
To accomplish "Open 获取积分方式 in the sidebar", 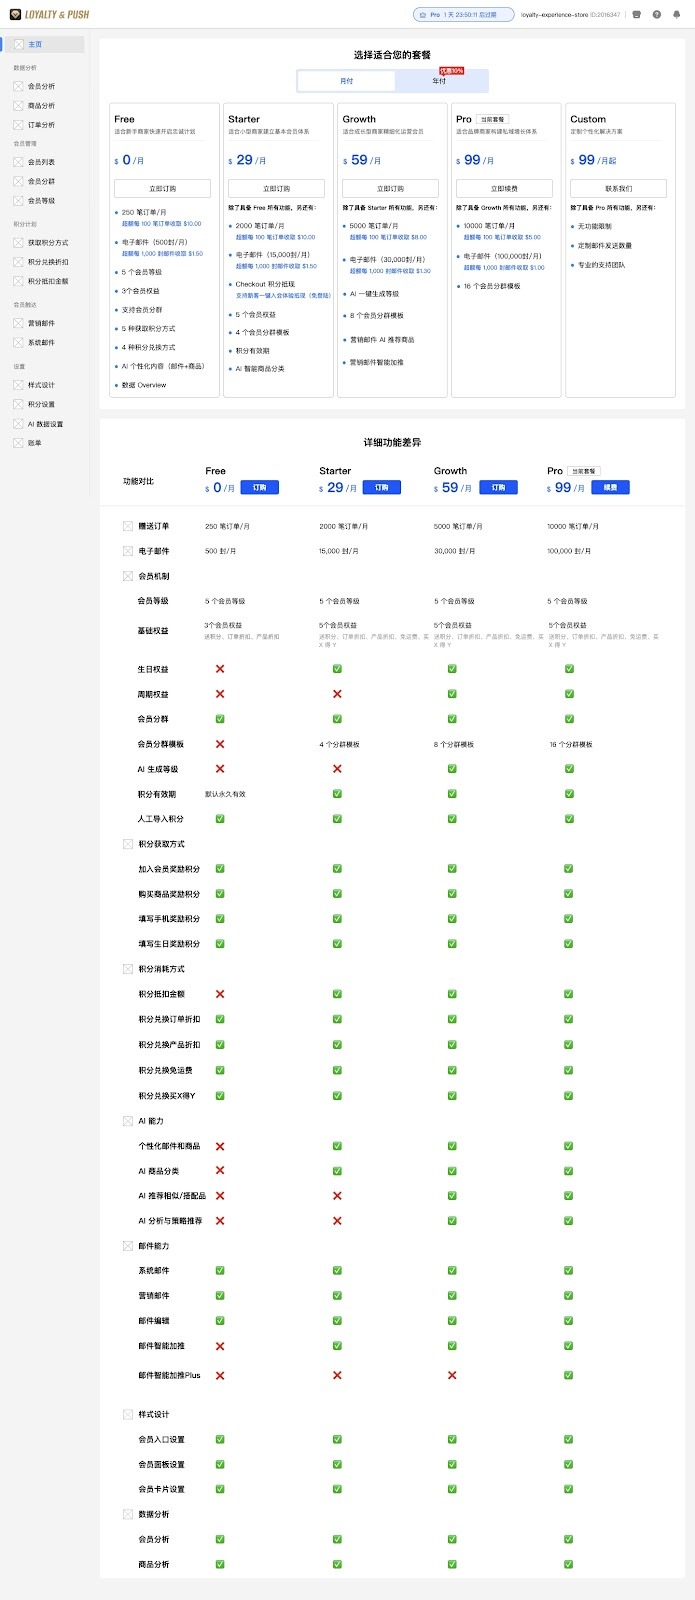I will click(47, 243).
